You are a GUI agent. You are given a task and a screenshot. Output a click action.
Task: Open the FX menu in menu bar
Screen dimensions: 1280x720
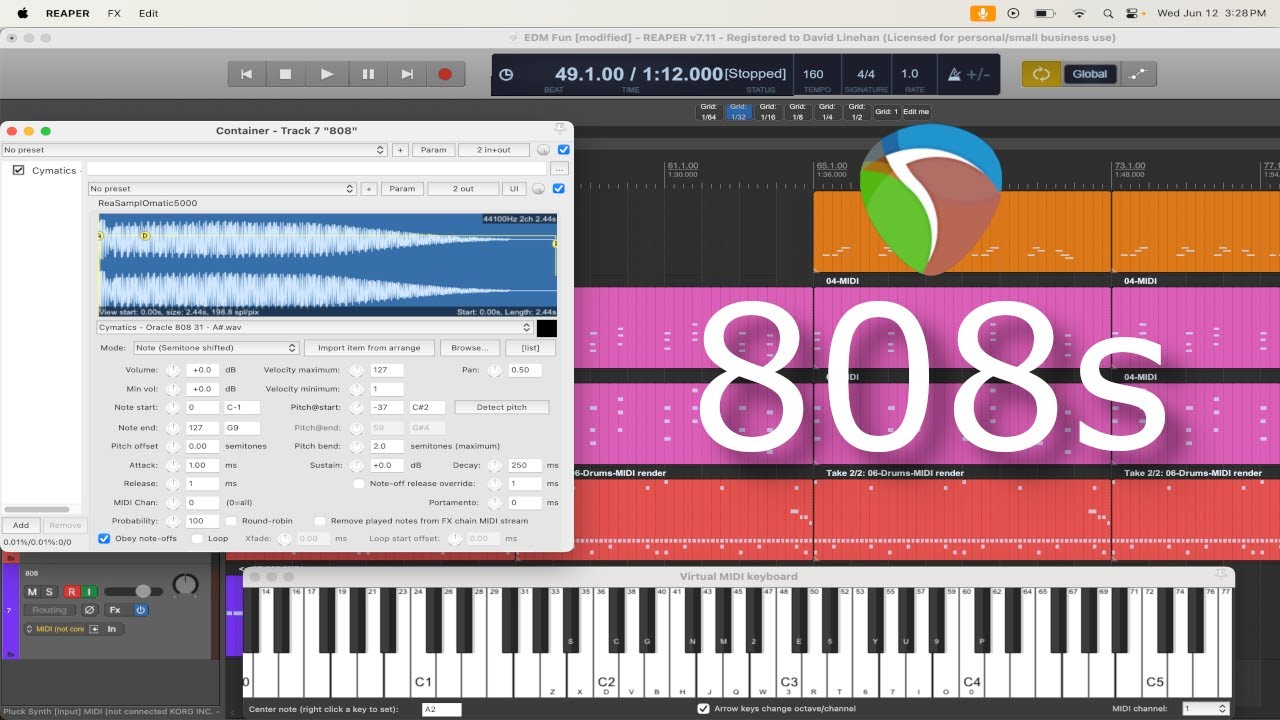114,13
